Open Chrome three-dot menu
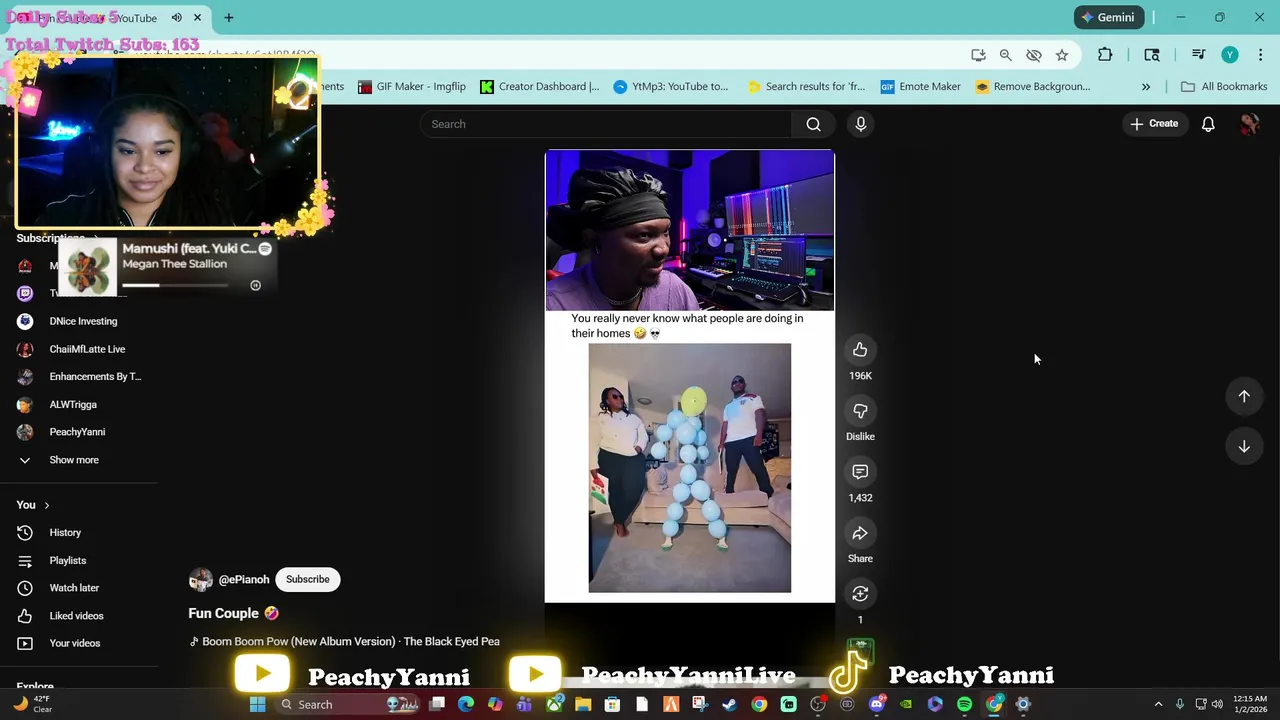 pos(1260,55)
